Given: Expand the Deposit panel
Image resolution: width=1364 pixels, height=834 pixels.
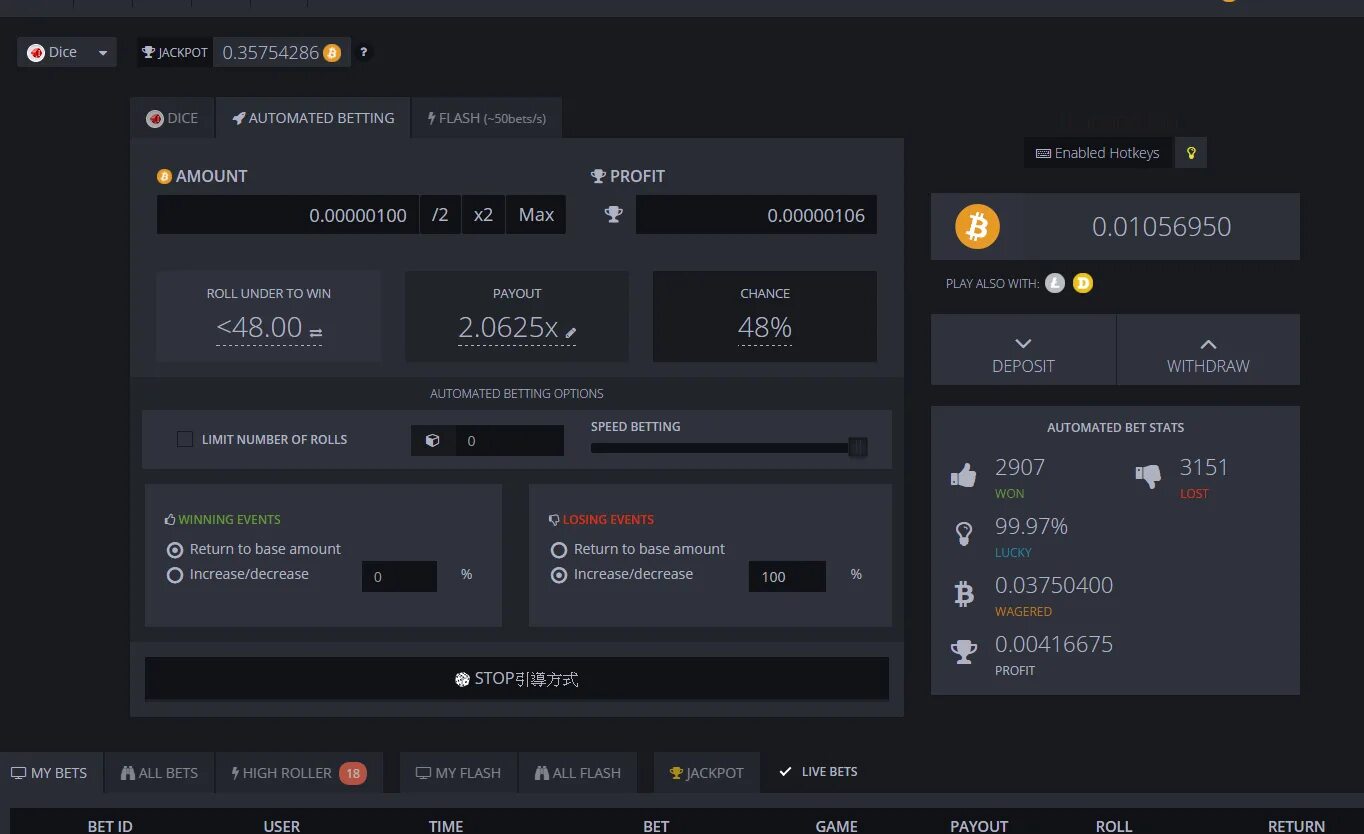Looking at the screenshot, I should point(1023,350).
